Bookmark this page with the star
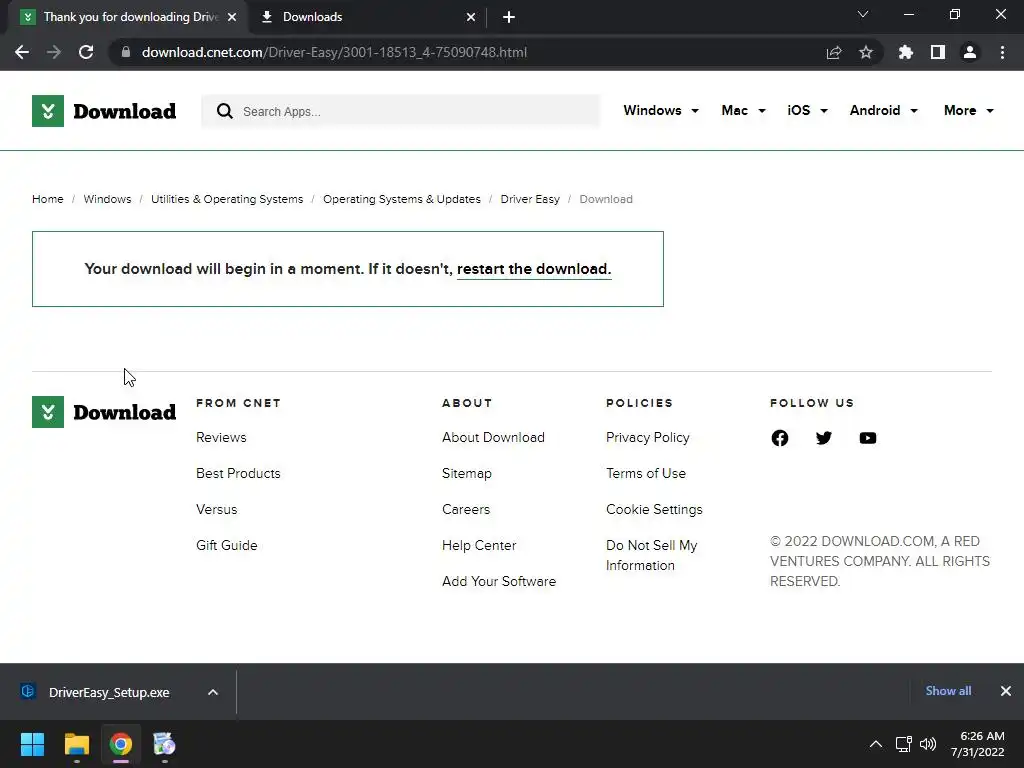The image size is (1024, 768). pyautogui.click(x=866, y=52)
